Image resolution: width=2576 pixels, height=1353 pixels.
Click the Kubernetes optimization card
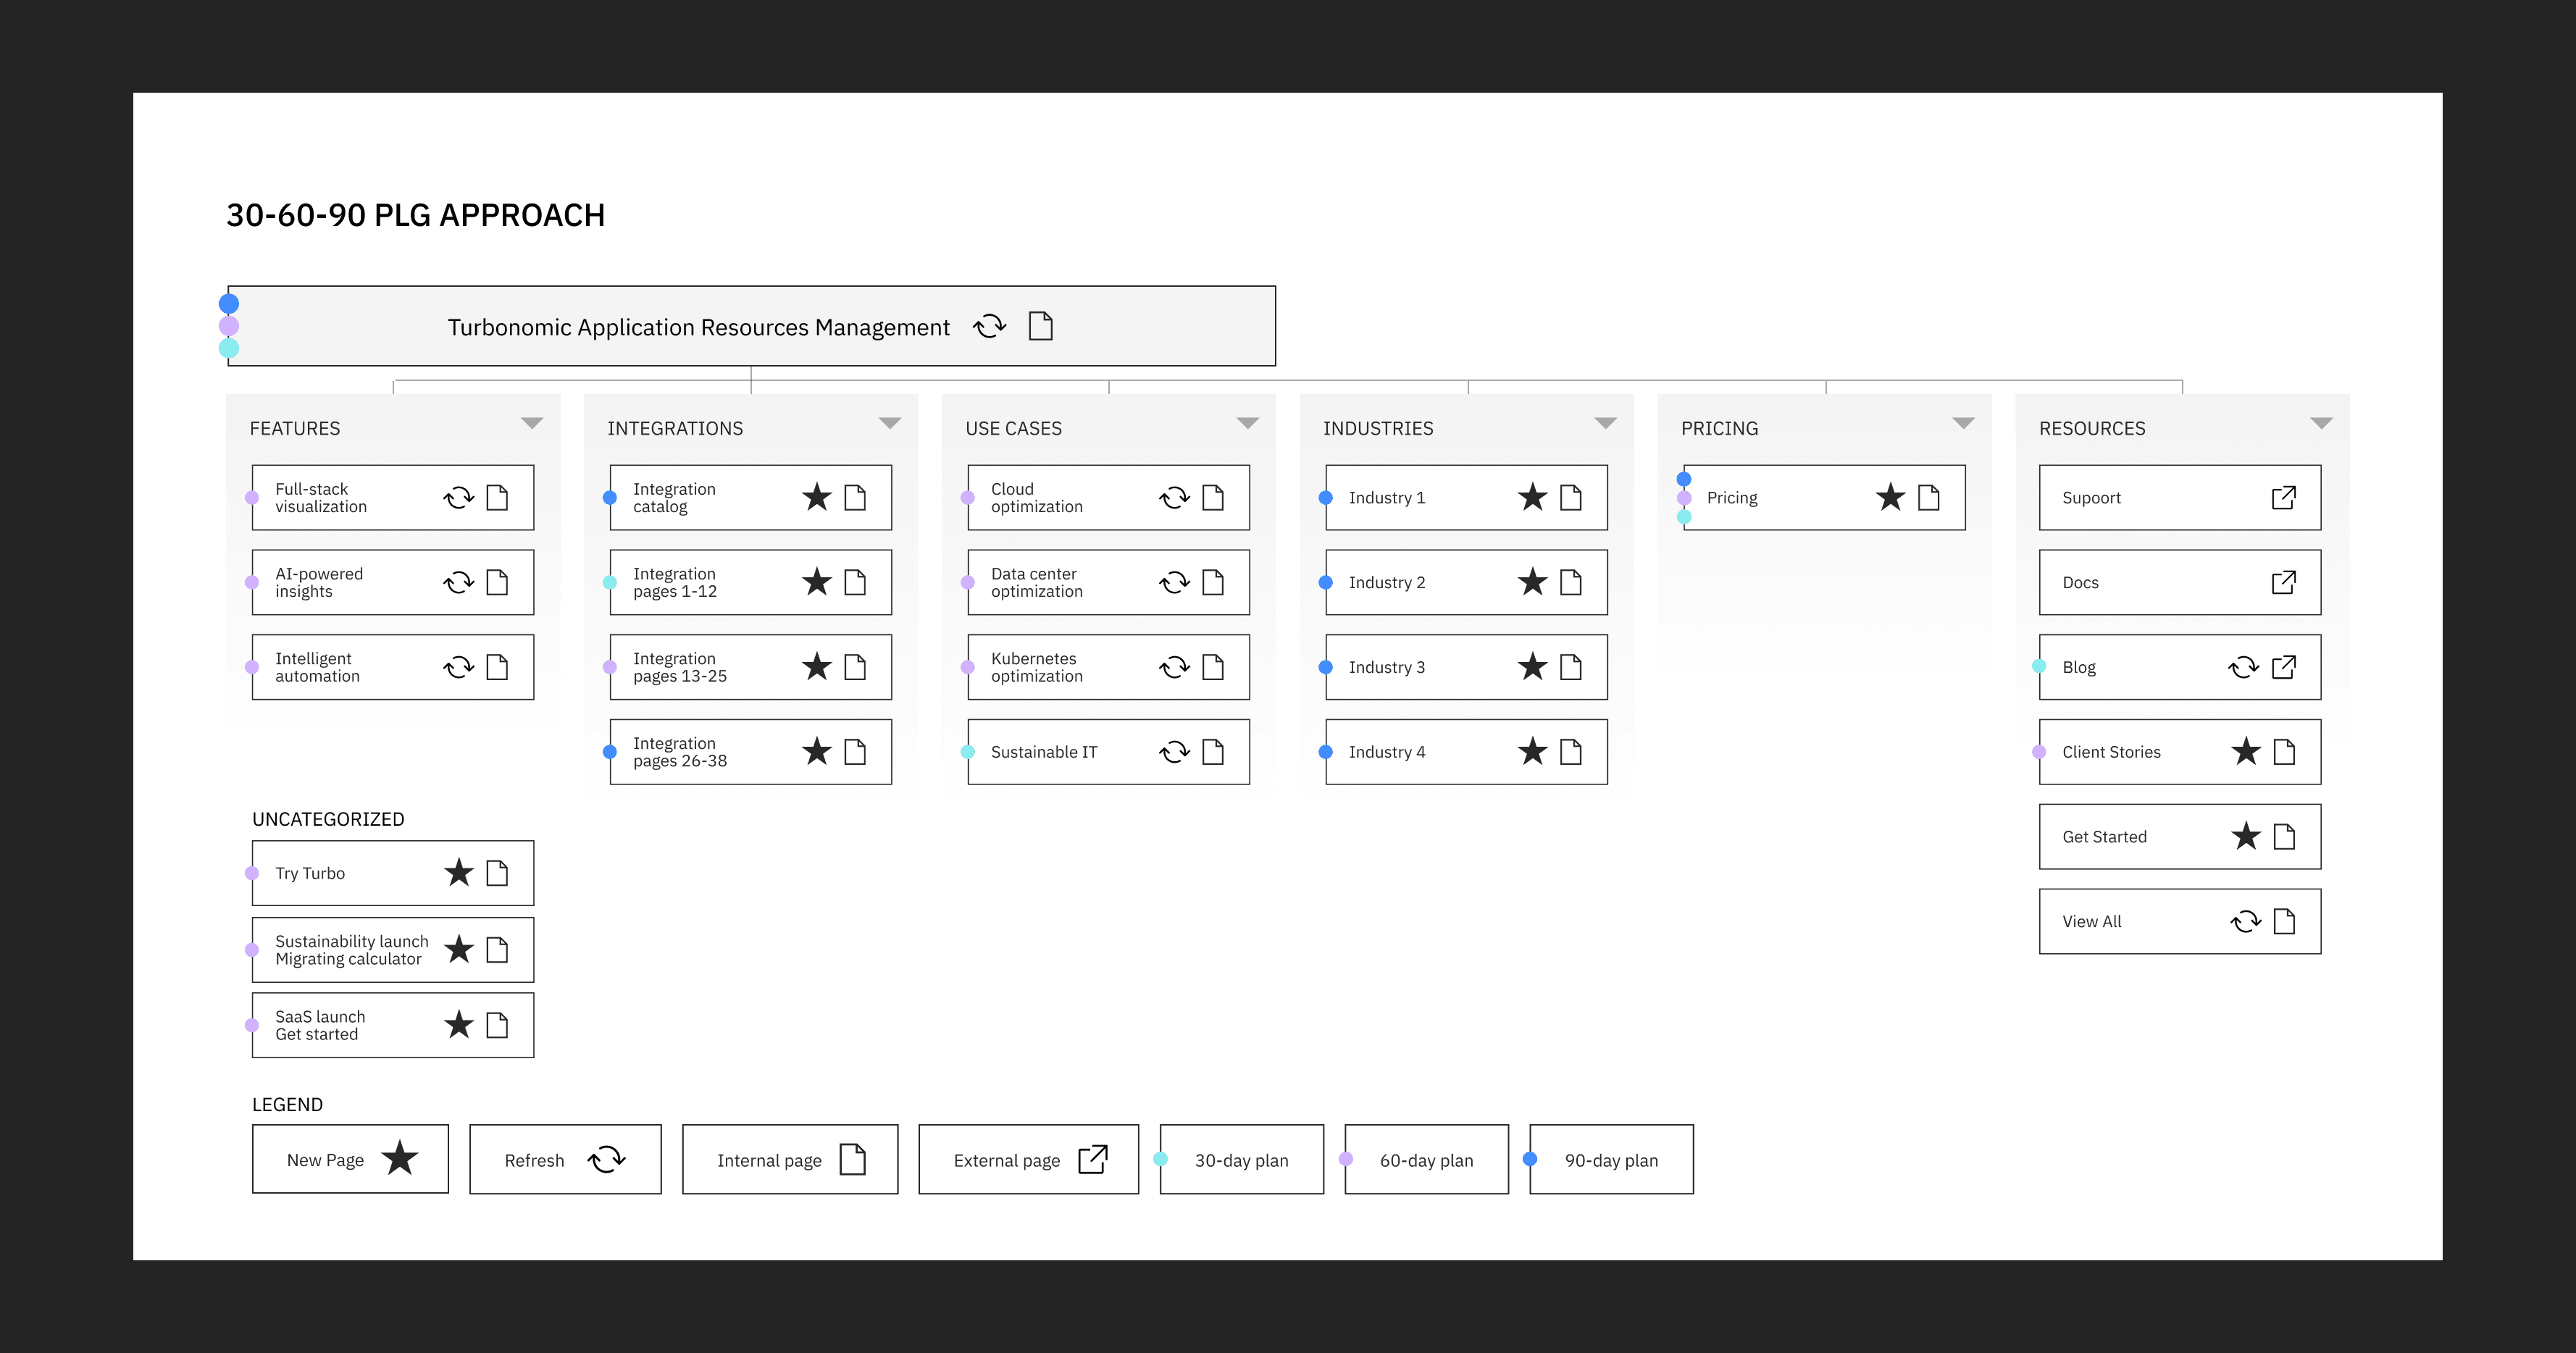[1060, 667]
